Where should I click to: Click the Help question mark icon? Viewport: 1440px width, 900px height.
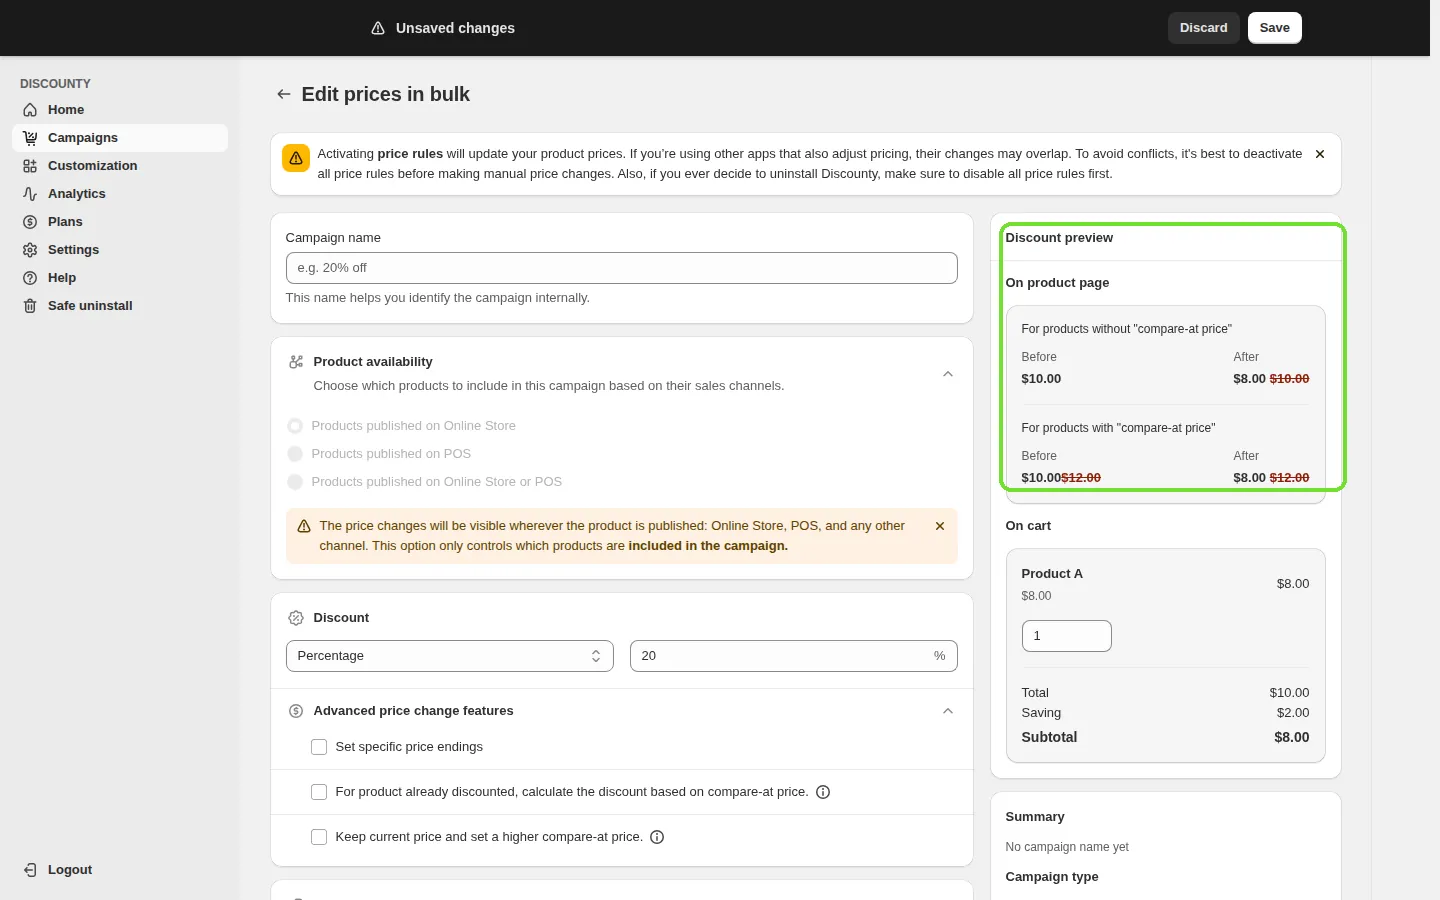coord(30,278)
